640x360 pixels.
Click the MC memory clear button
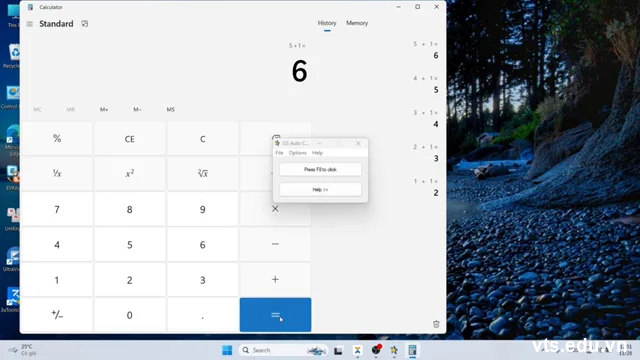tap(38, 109)
